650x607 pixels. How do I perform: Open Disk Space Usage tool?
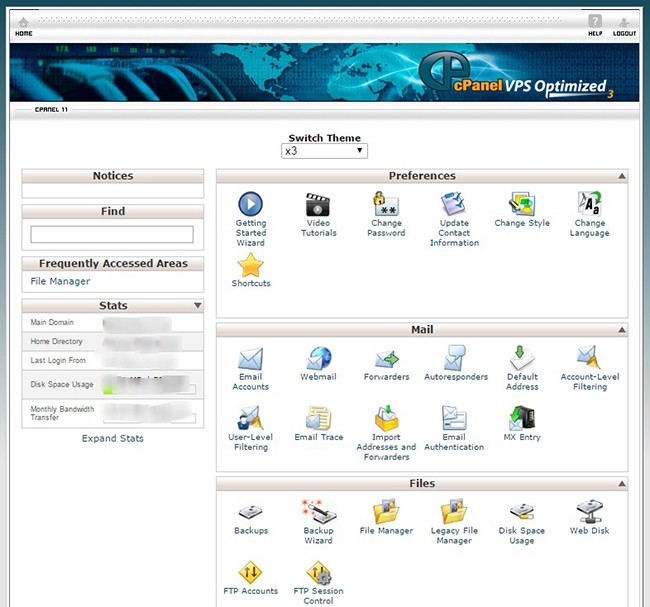(x=522, y=522)
